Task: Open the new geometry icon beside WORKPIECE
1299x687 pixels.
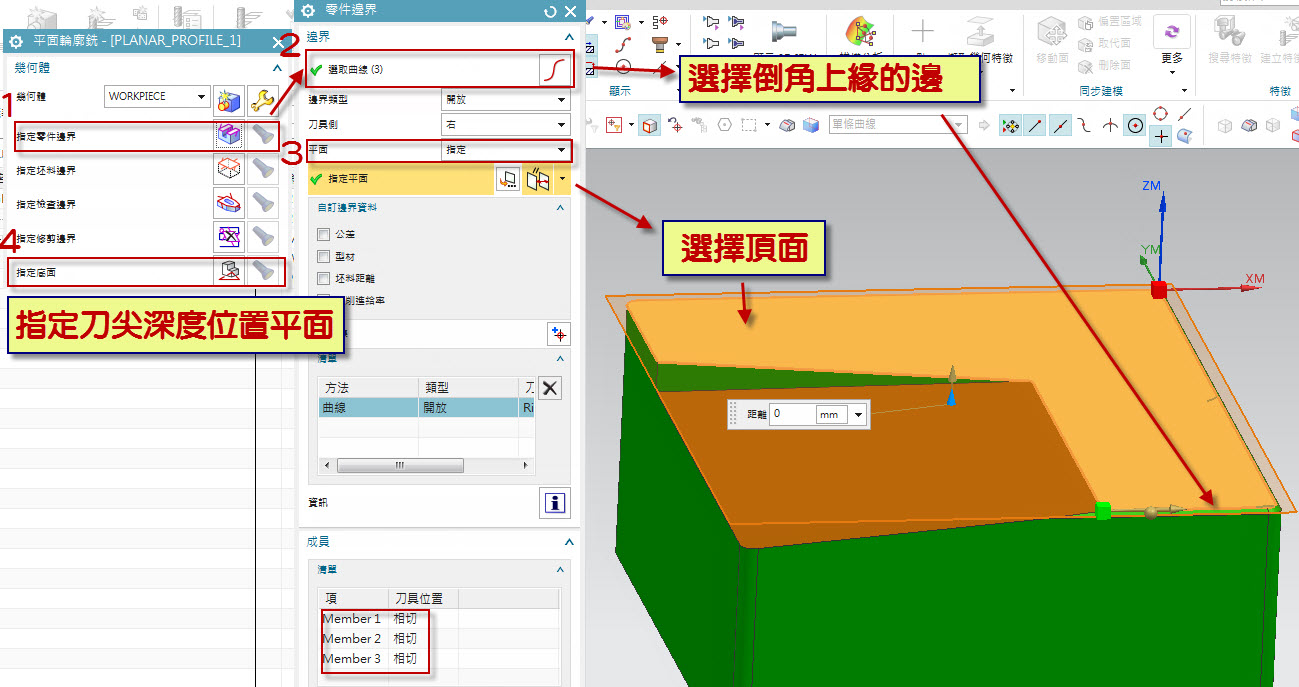Action: pos(229,99)
